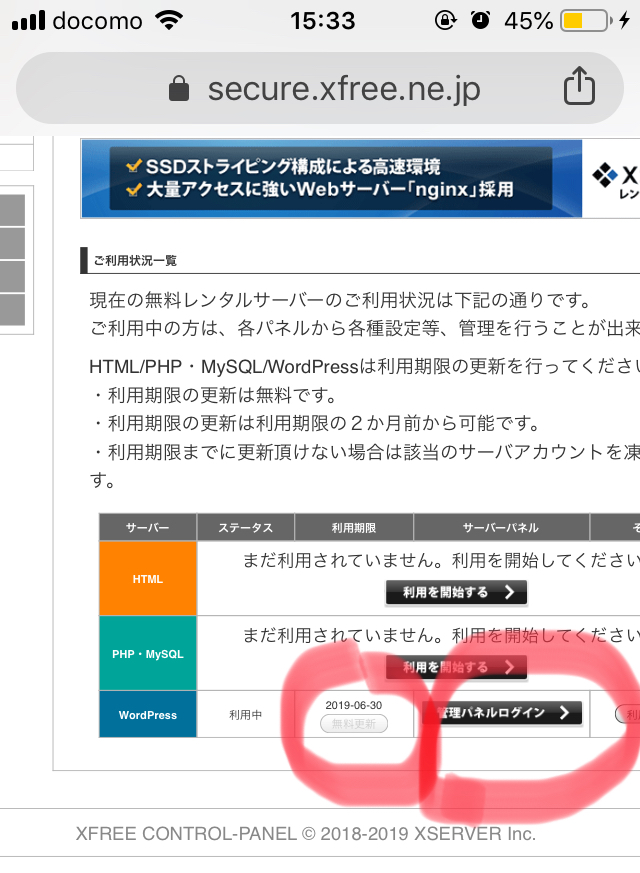Tap the padlock icon in address bar
This screenshot has width=640, height=873.
coord(179,88)
